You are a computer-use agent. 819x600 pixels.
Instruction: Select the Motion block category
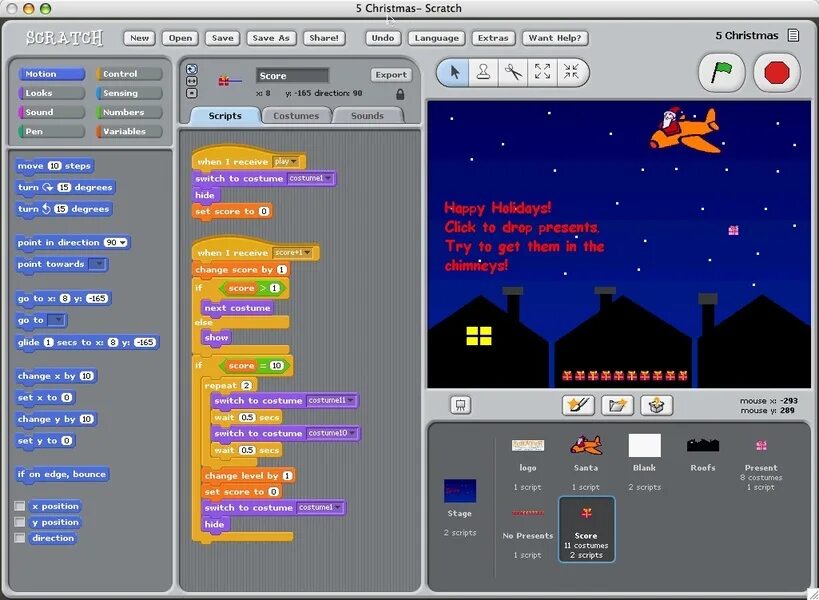[51, 74]
